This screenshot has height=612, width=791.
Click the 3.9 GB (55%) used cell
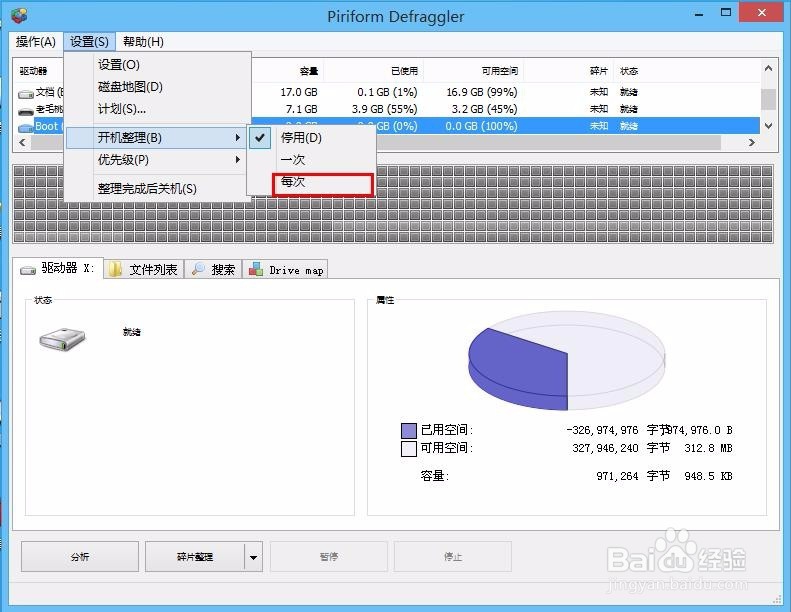(x=384, y=109)
